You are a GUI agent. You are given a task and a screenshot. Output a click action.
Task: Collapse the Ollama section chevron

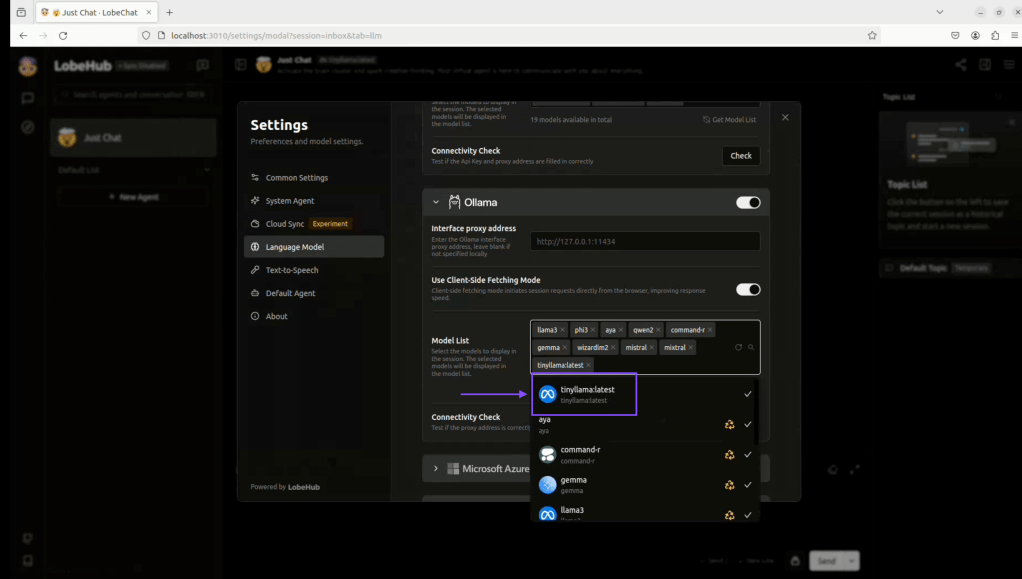pos(436,202)
